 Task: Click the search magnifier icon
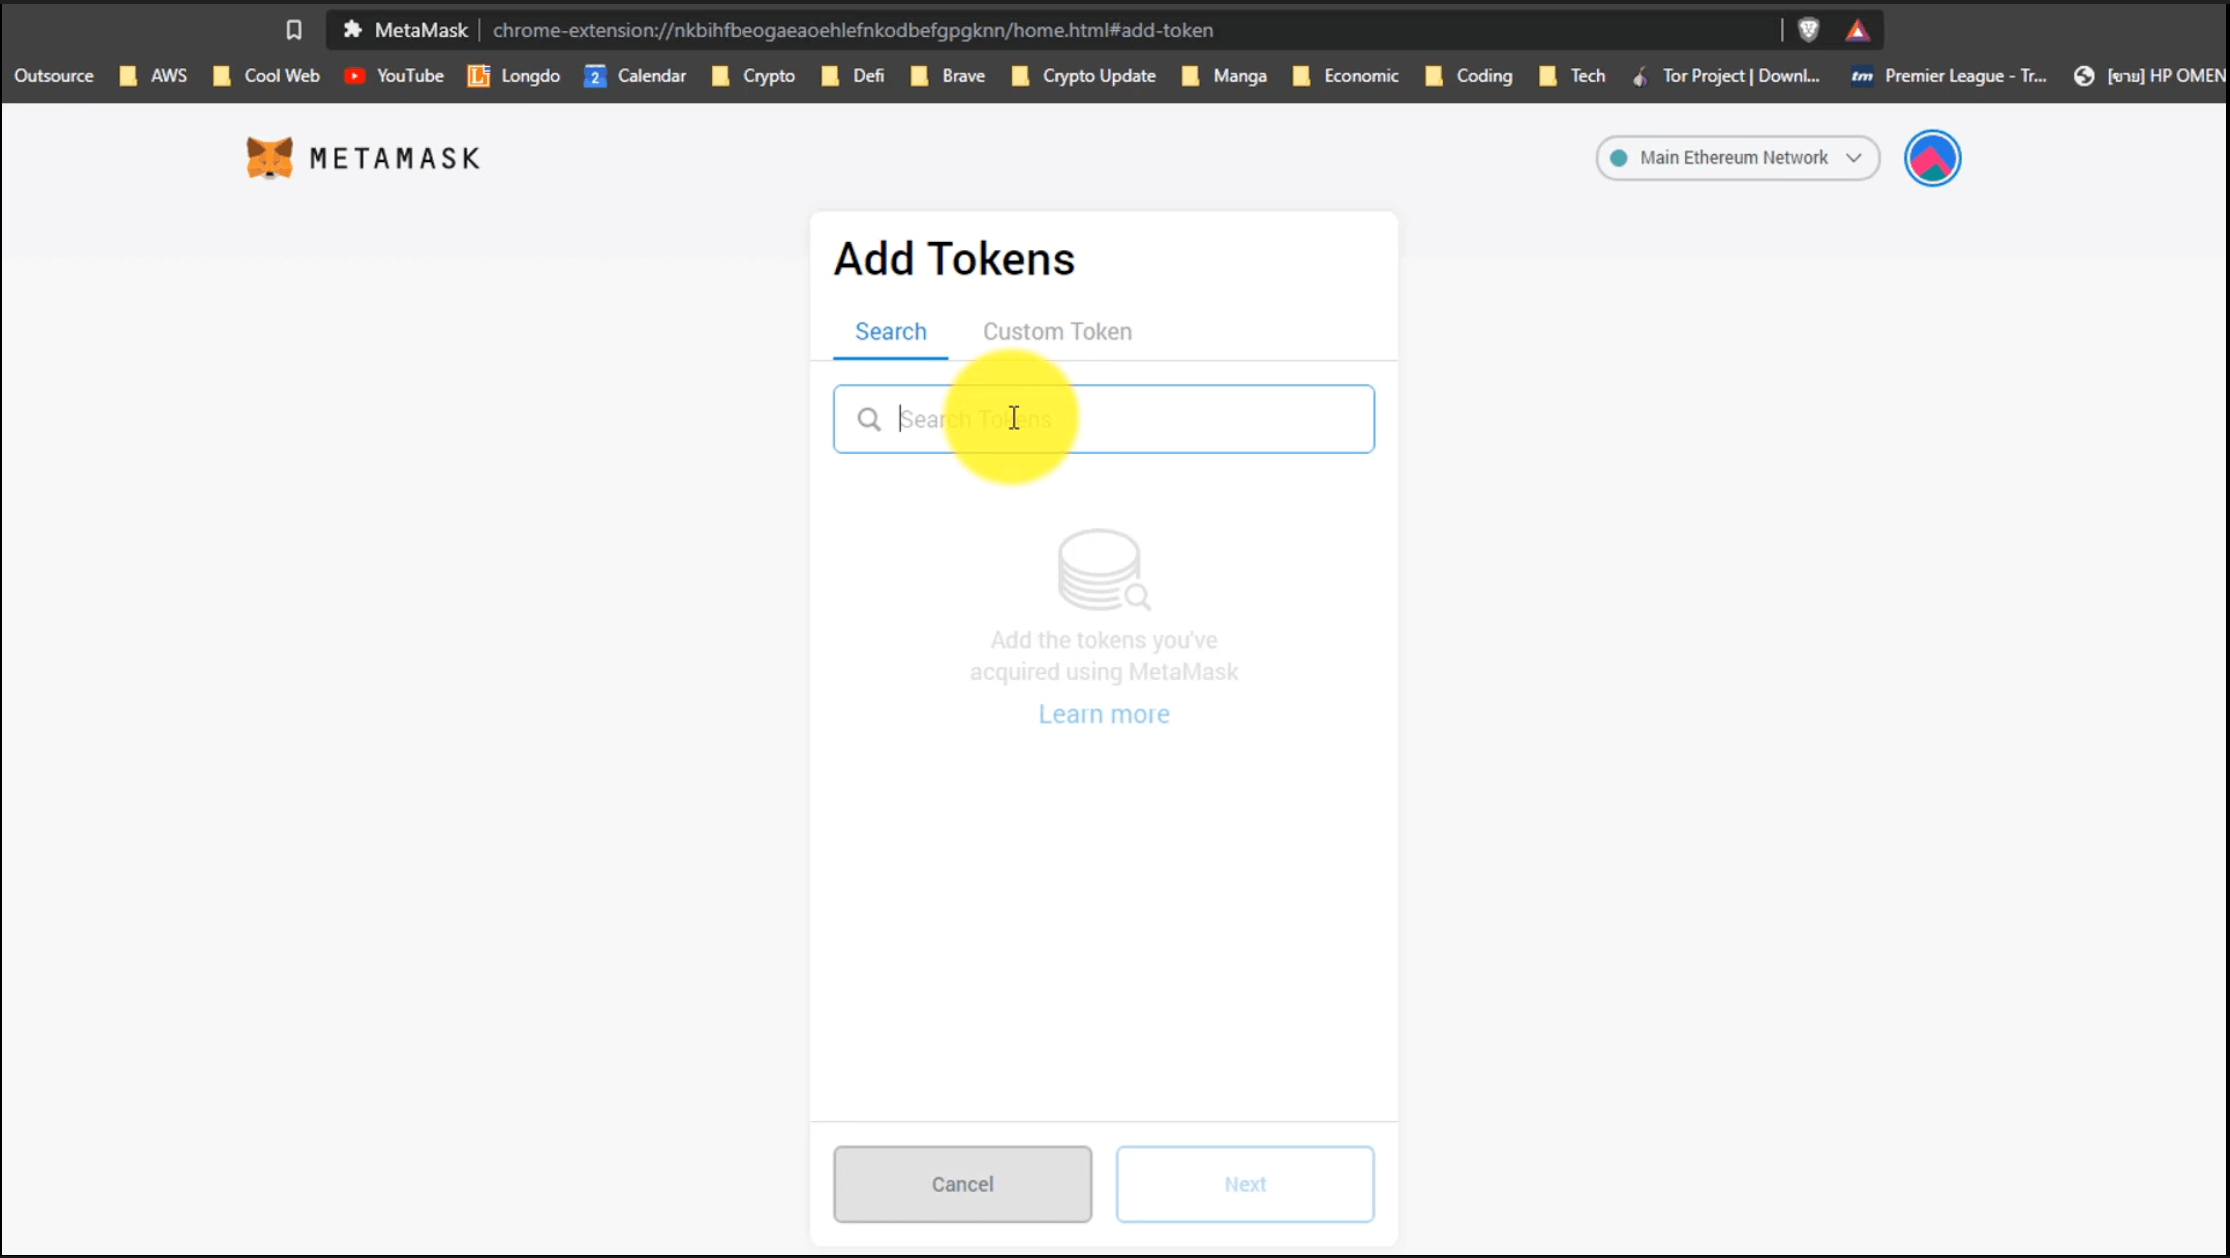pos(868,418)
